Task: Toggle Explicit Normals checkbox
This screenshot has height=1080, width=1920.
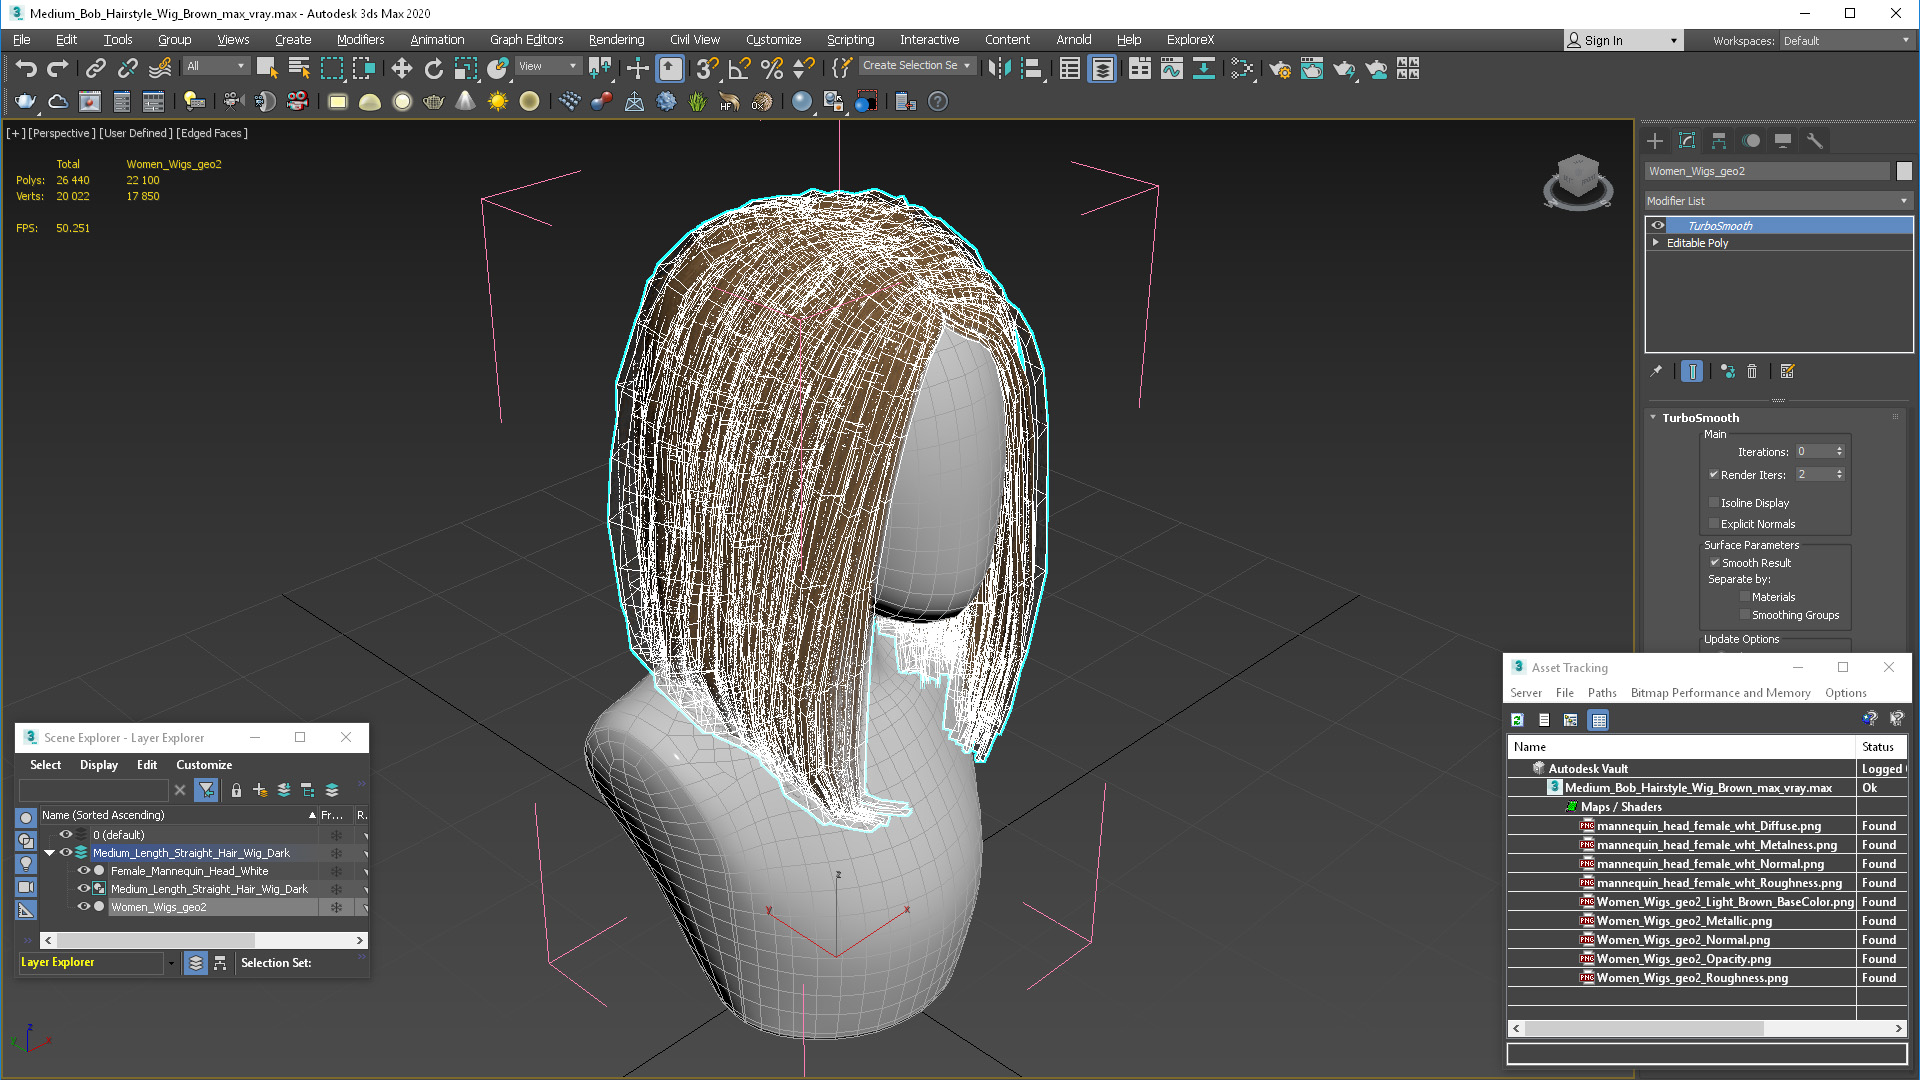Action: click(x=1714, y=524)
